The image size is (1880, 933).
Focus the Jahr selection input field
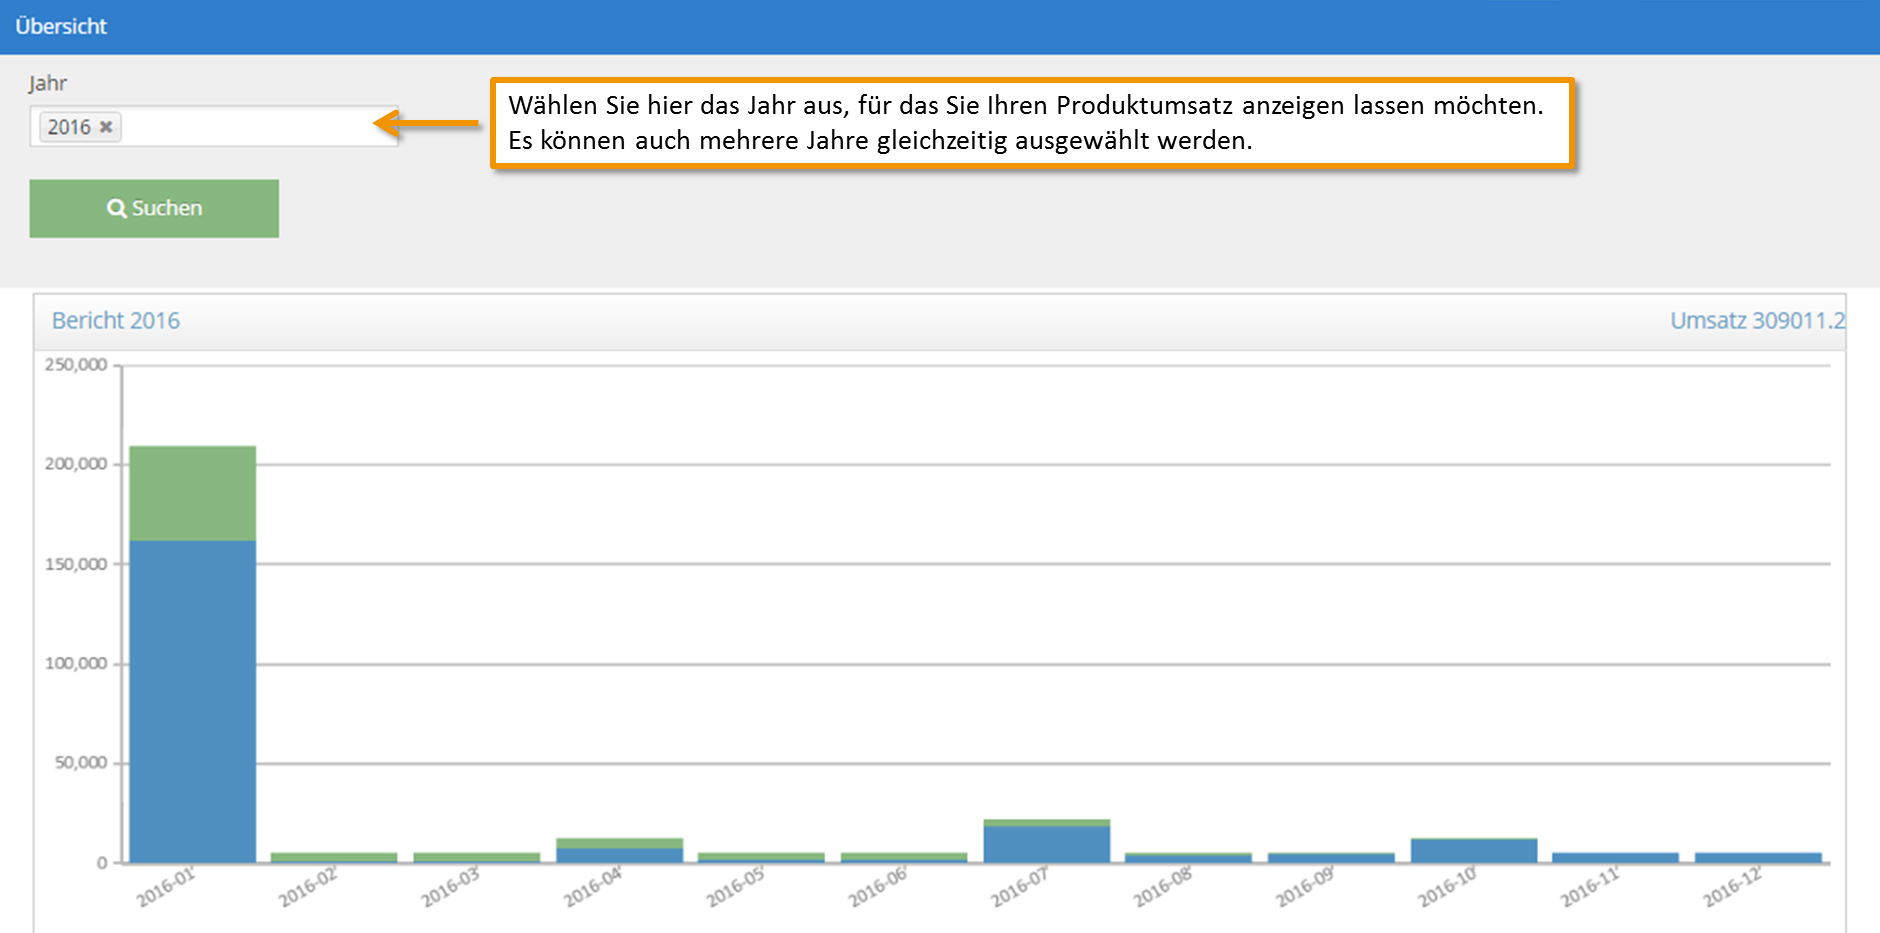[214, 127]
